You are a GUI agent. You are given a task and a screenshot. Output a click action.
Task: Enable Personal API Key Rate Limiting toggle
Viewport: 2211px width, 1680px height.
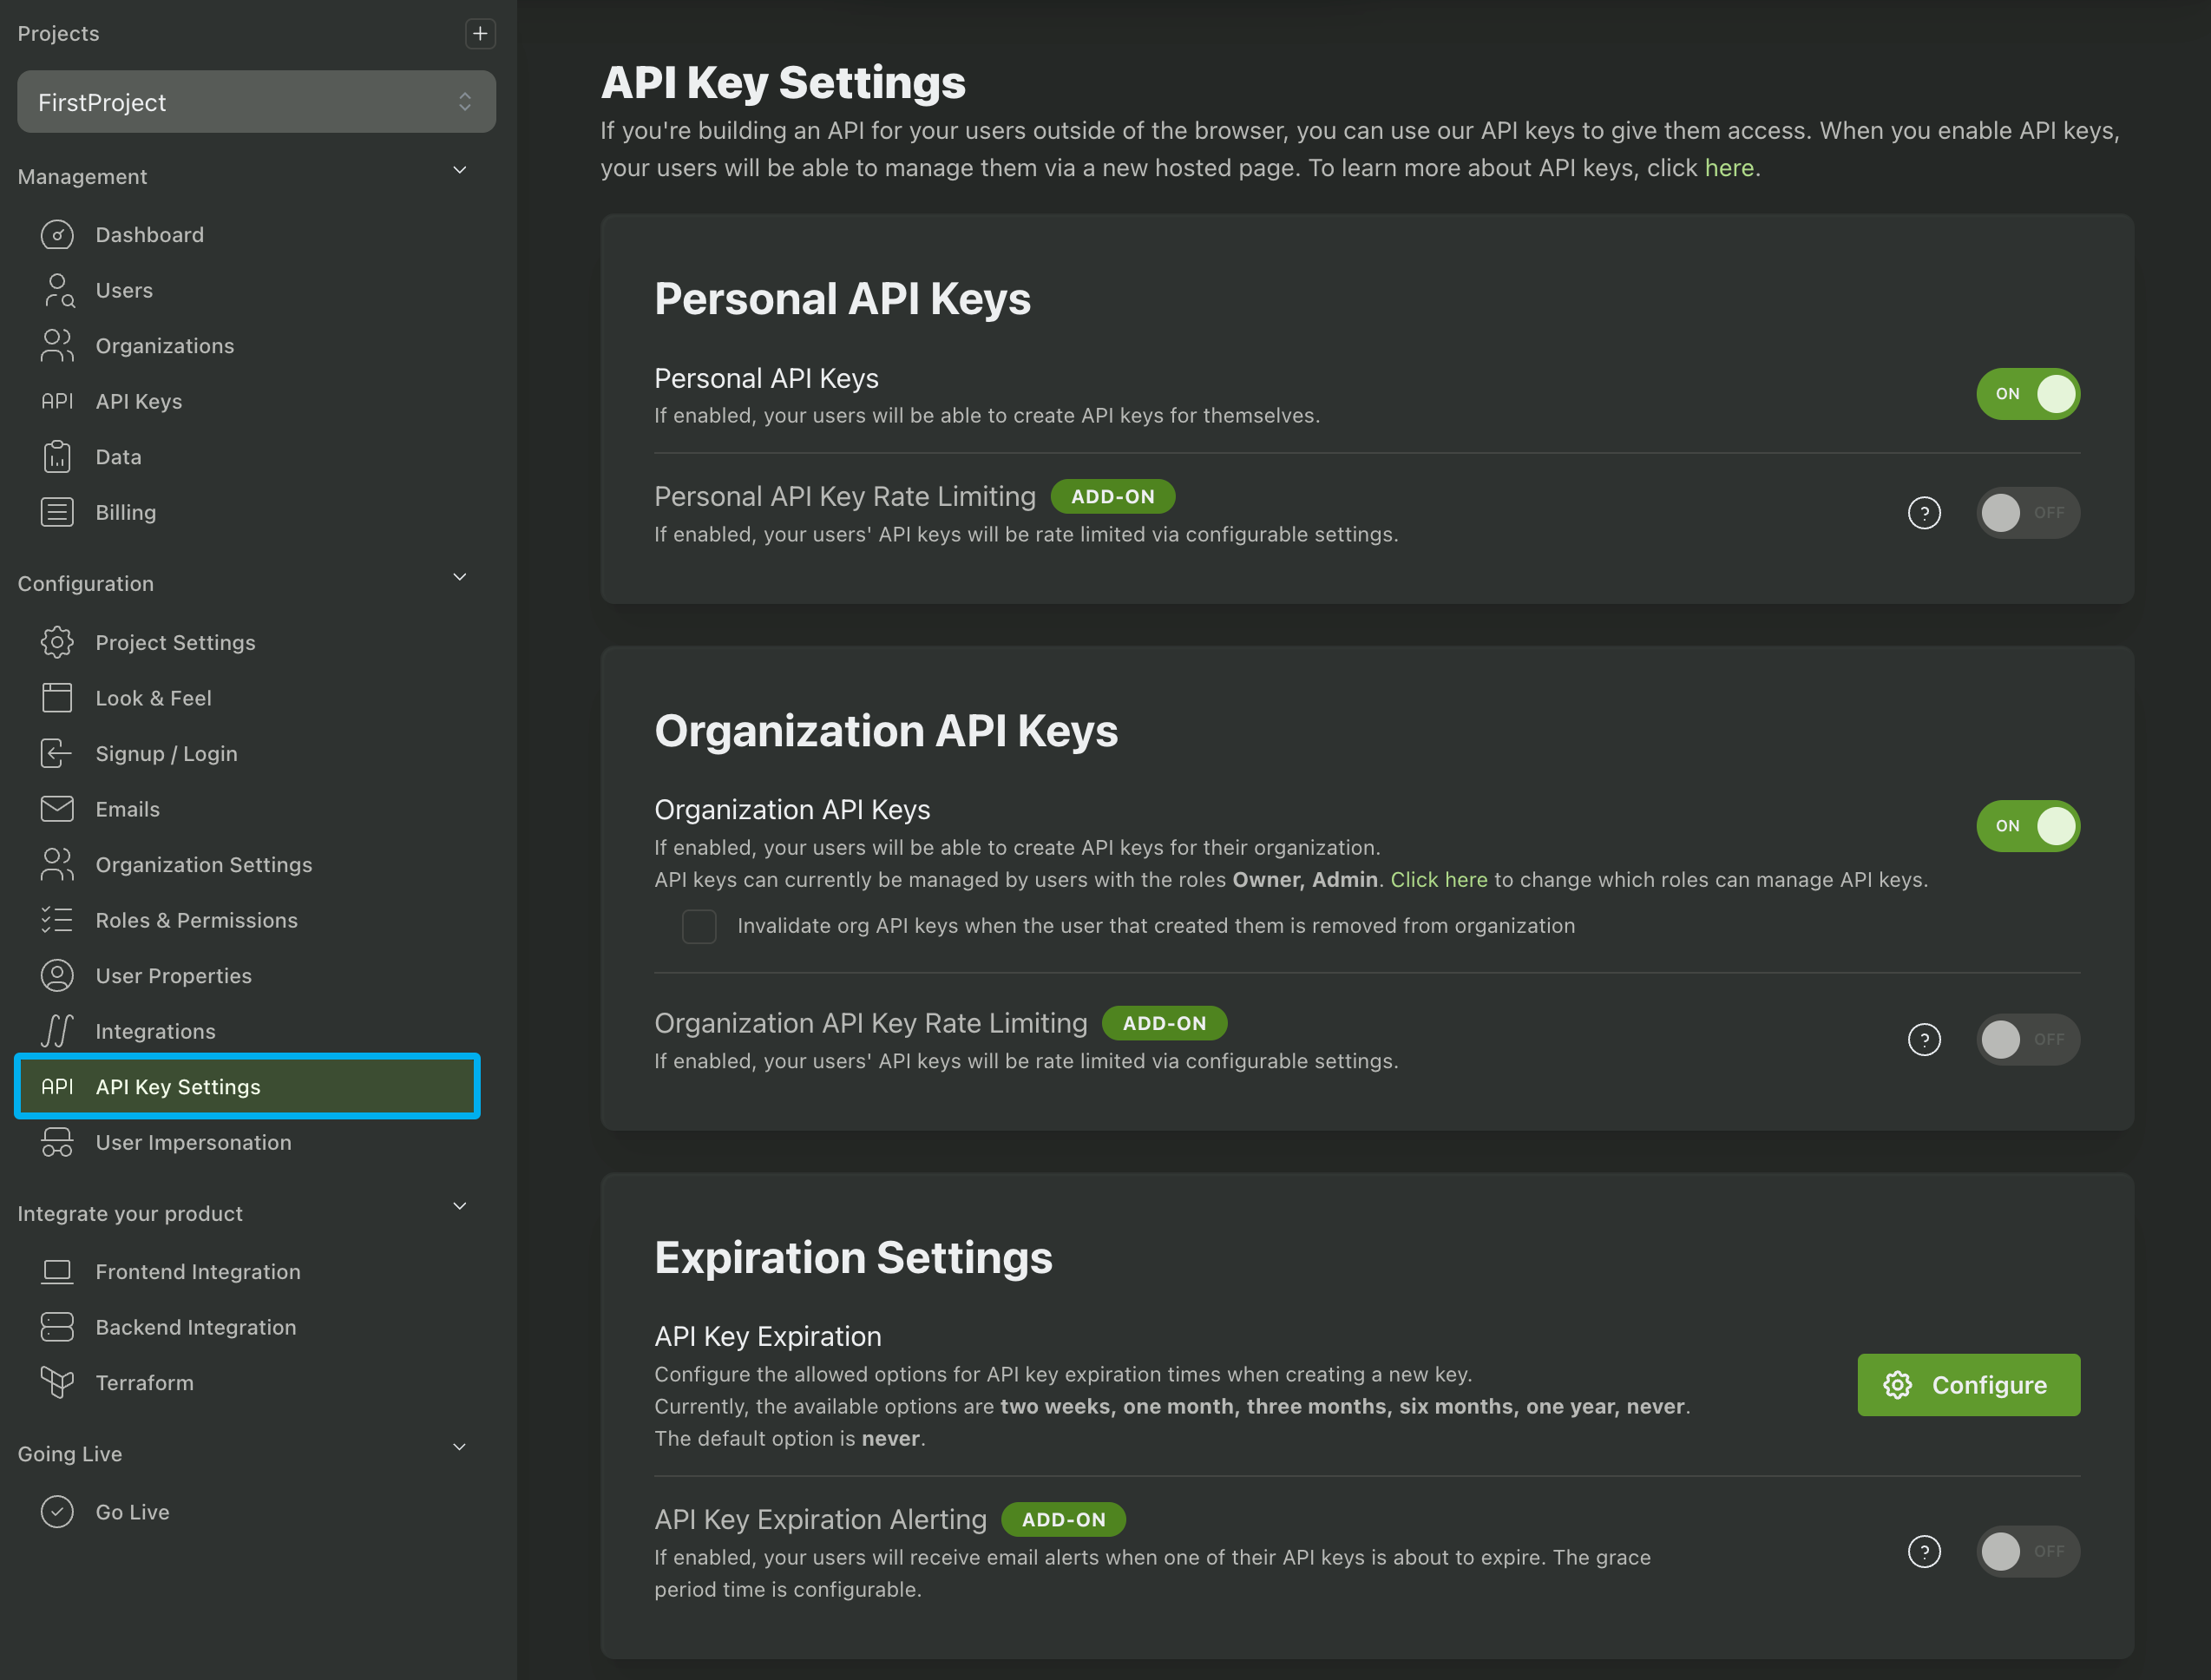click(2028, 513)
